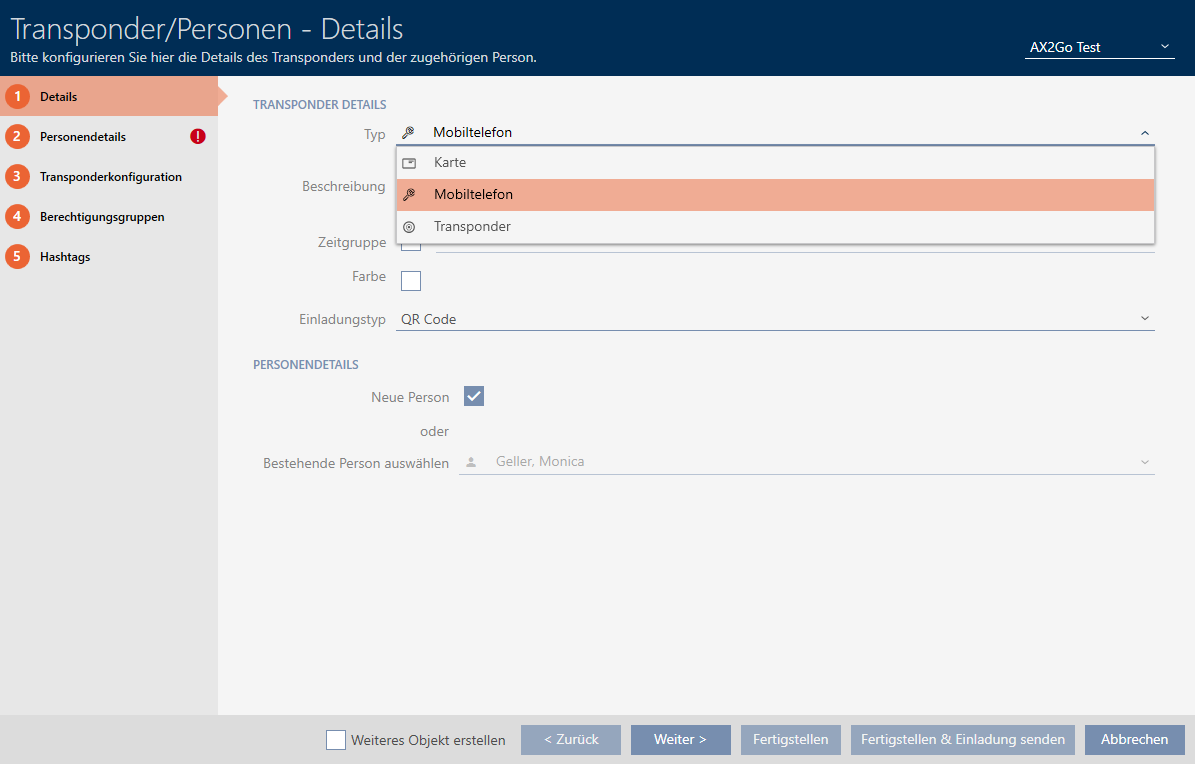Click the red warning icon beside Personendetails
The width and height of the screenshot is (1195, 764).
198,137
